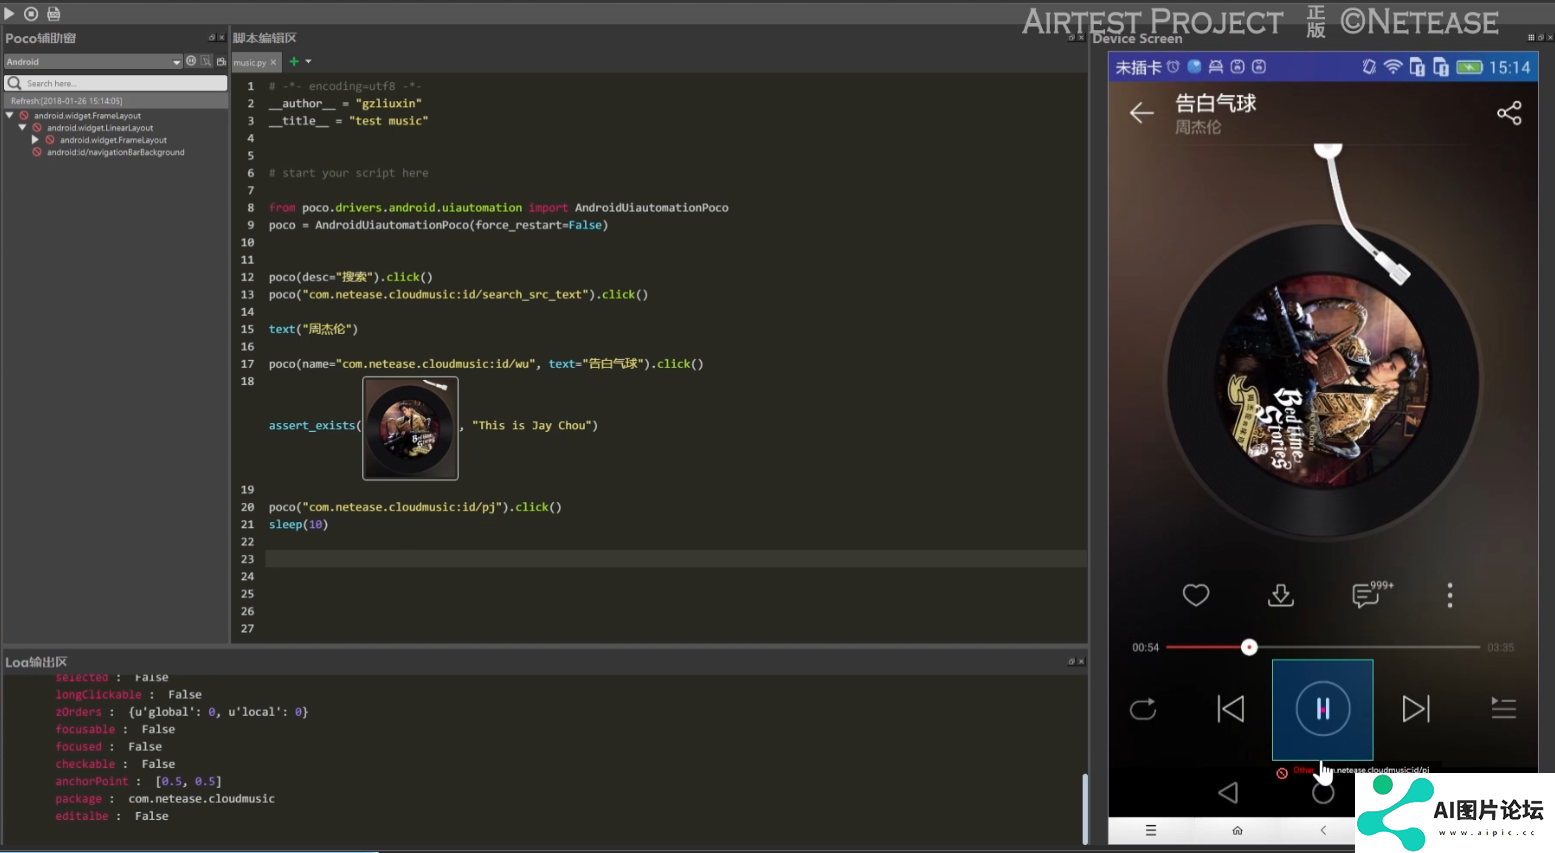The image size is (1555, 853).
Task: Open the current playlist queue
Action: (x=1504, y=708)
